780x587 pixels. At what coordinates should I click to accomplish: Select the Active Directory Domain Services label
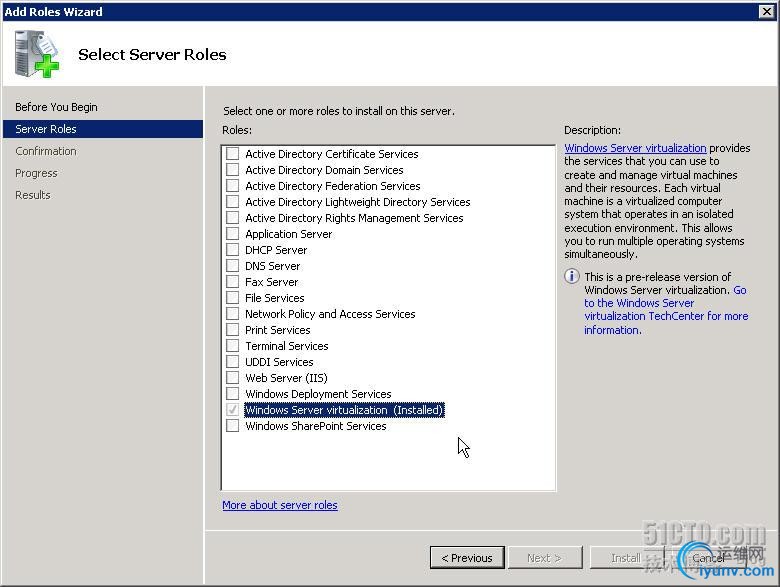click(324, 170)
